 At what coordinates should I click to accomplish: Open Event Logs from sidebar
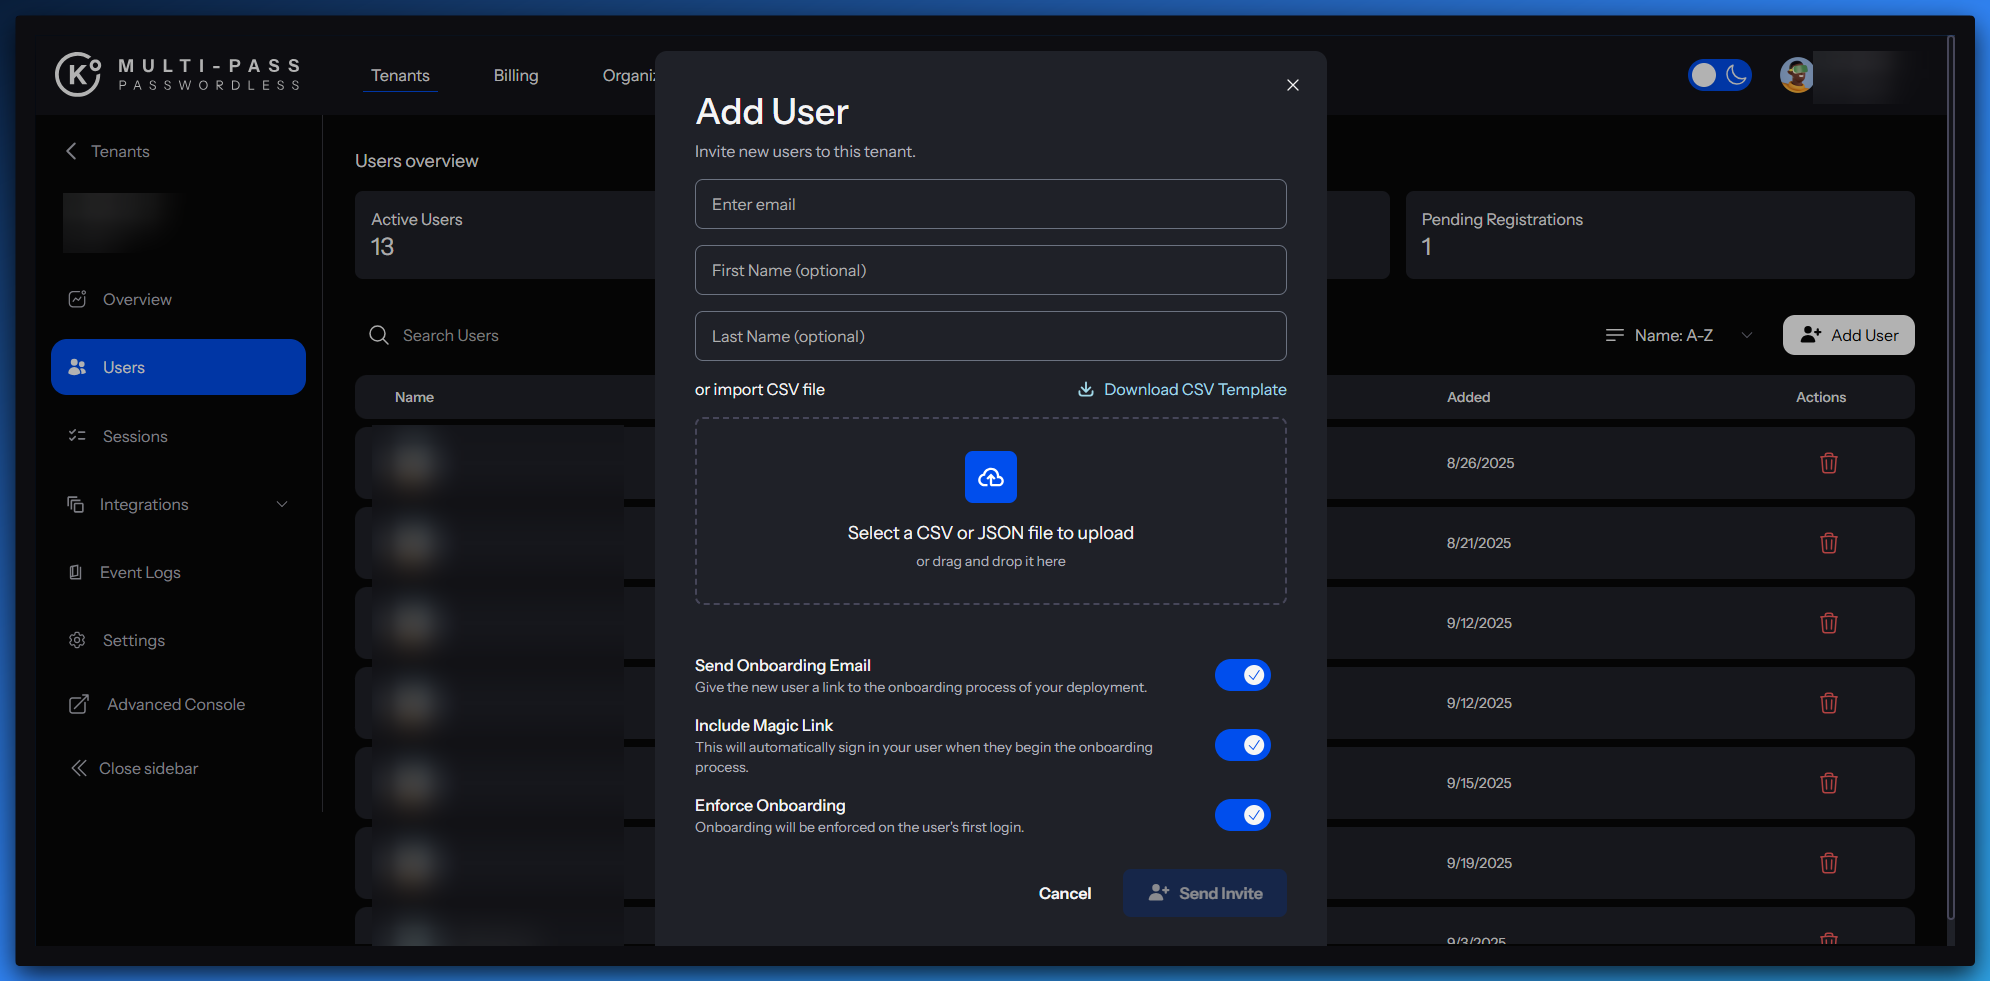(139, 572)
